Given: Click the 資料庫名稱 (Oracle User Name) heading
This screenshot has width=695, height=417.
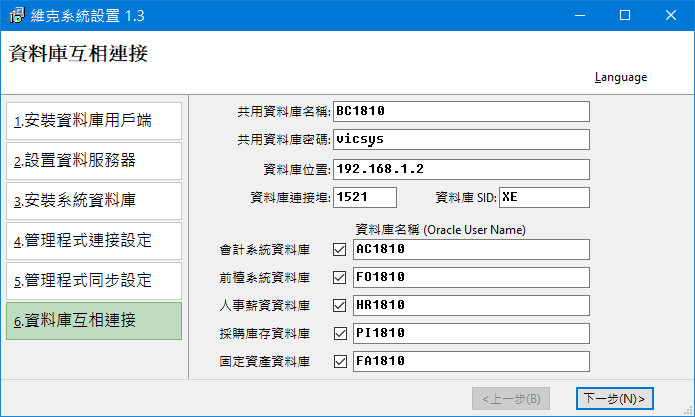Looking at the screenshot, I should pyautogui.click(x=441, y=230).
